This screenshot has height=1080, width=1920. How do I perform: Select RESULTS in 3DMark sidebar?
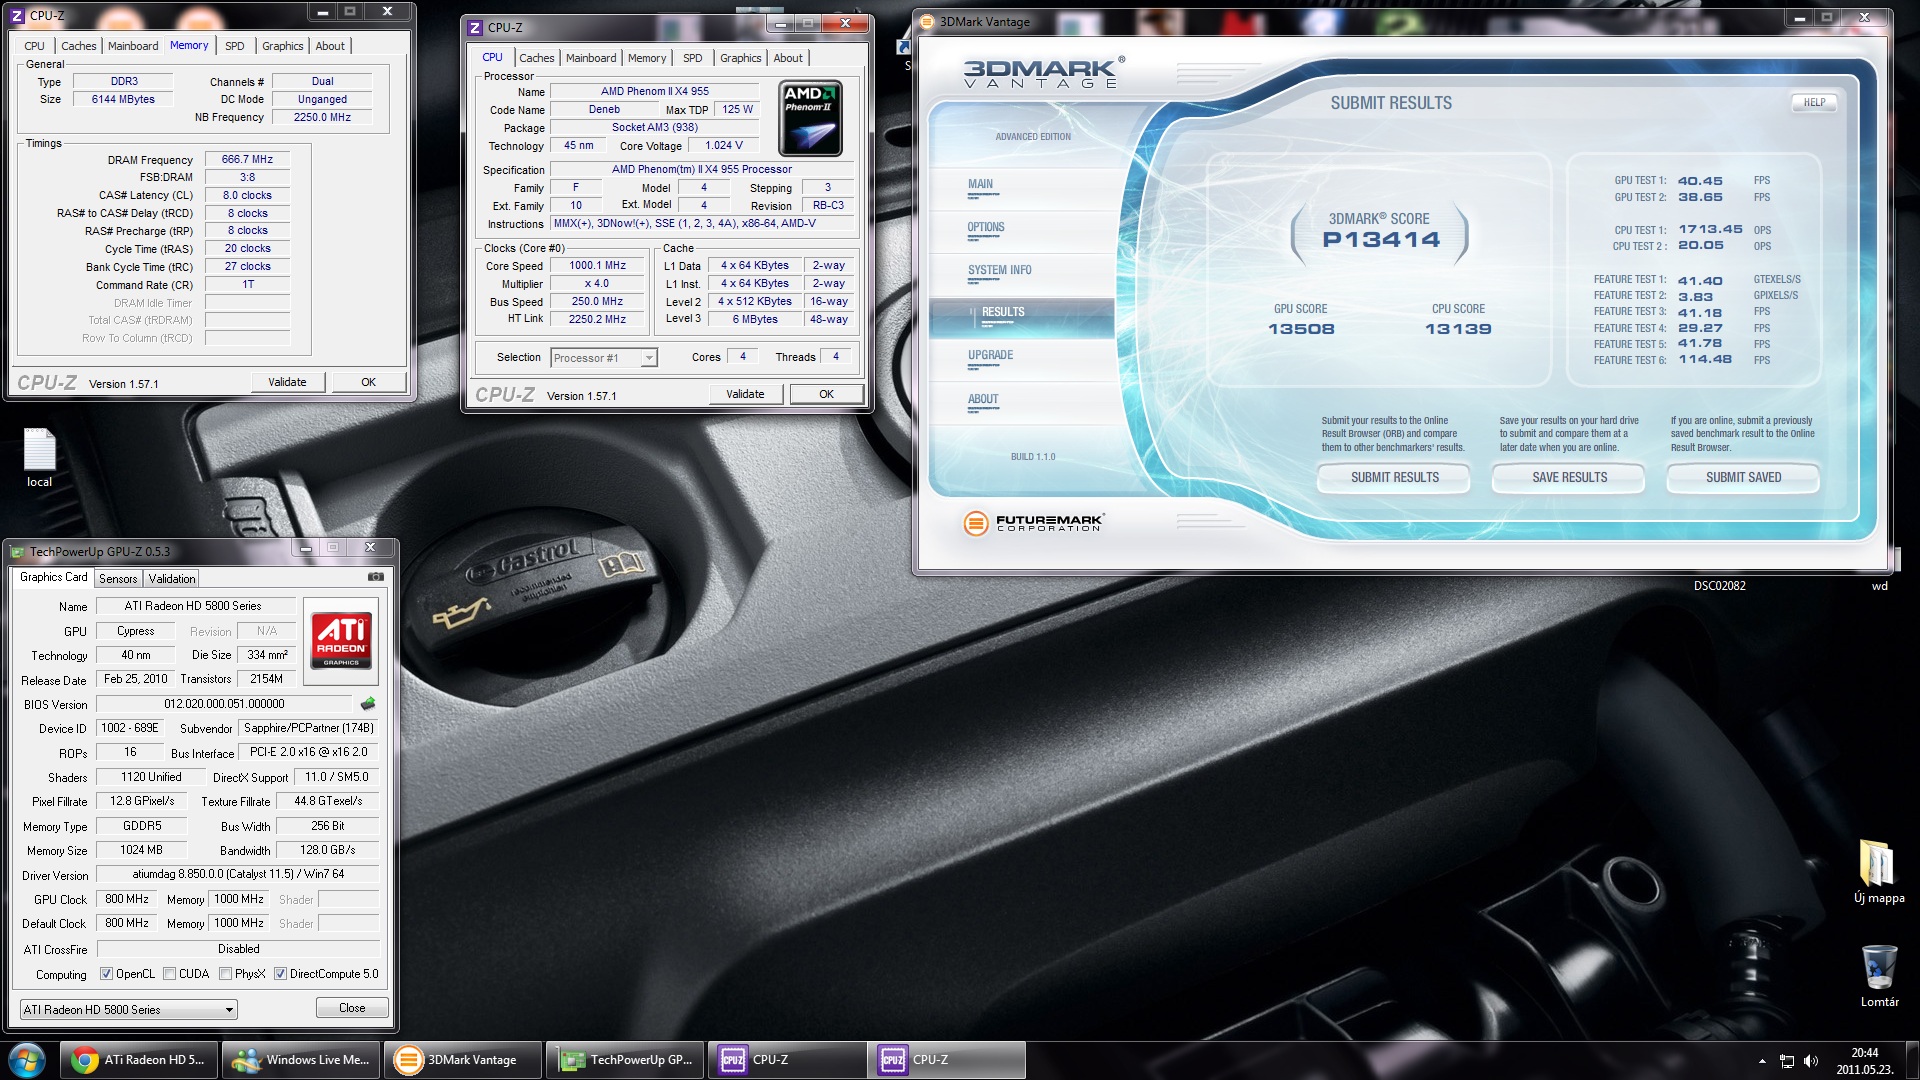(x=1020, y=317)
